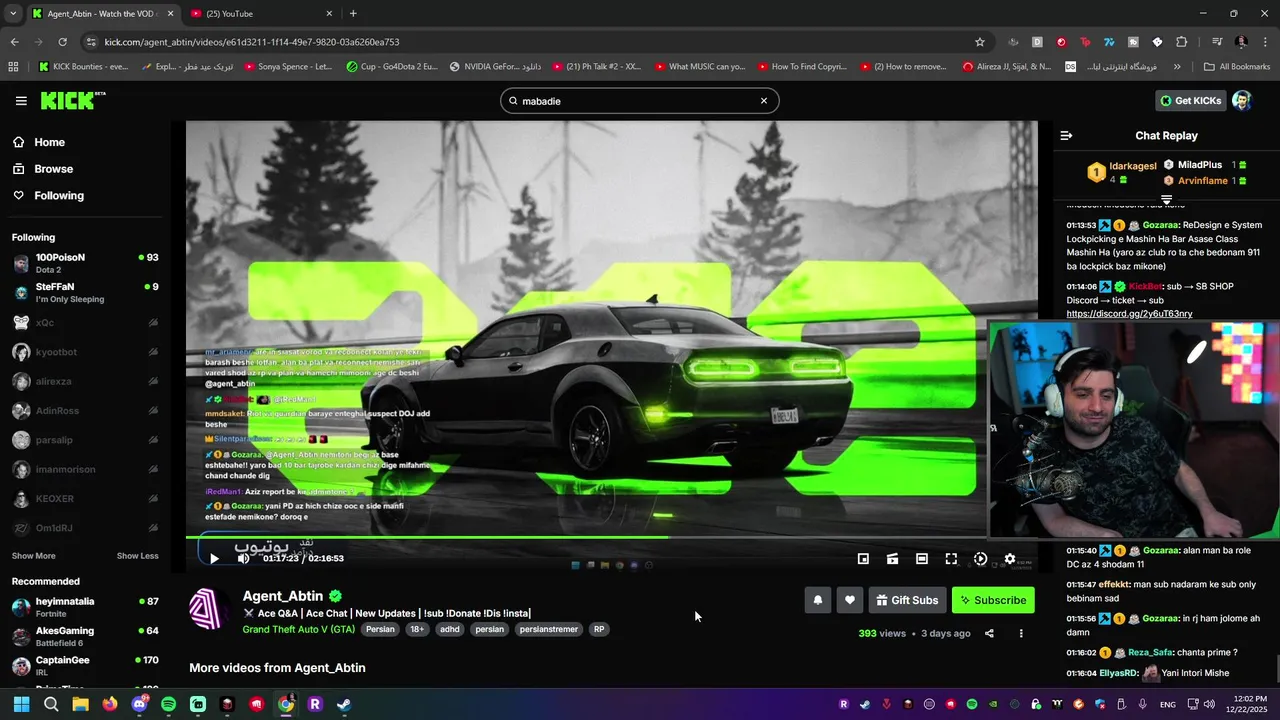1280x720 pixels.
Task: Share this video
Action: click(x=989, y=633)
